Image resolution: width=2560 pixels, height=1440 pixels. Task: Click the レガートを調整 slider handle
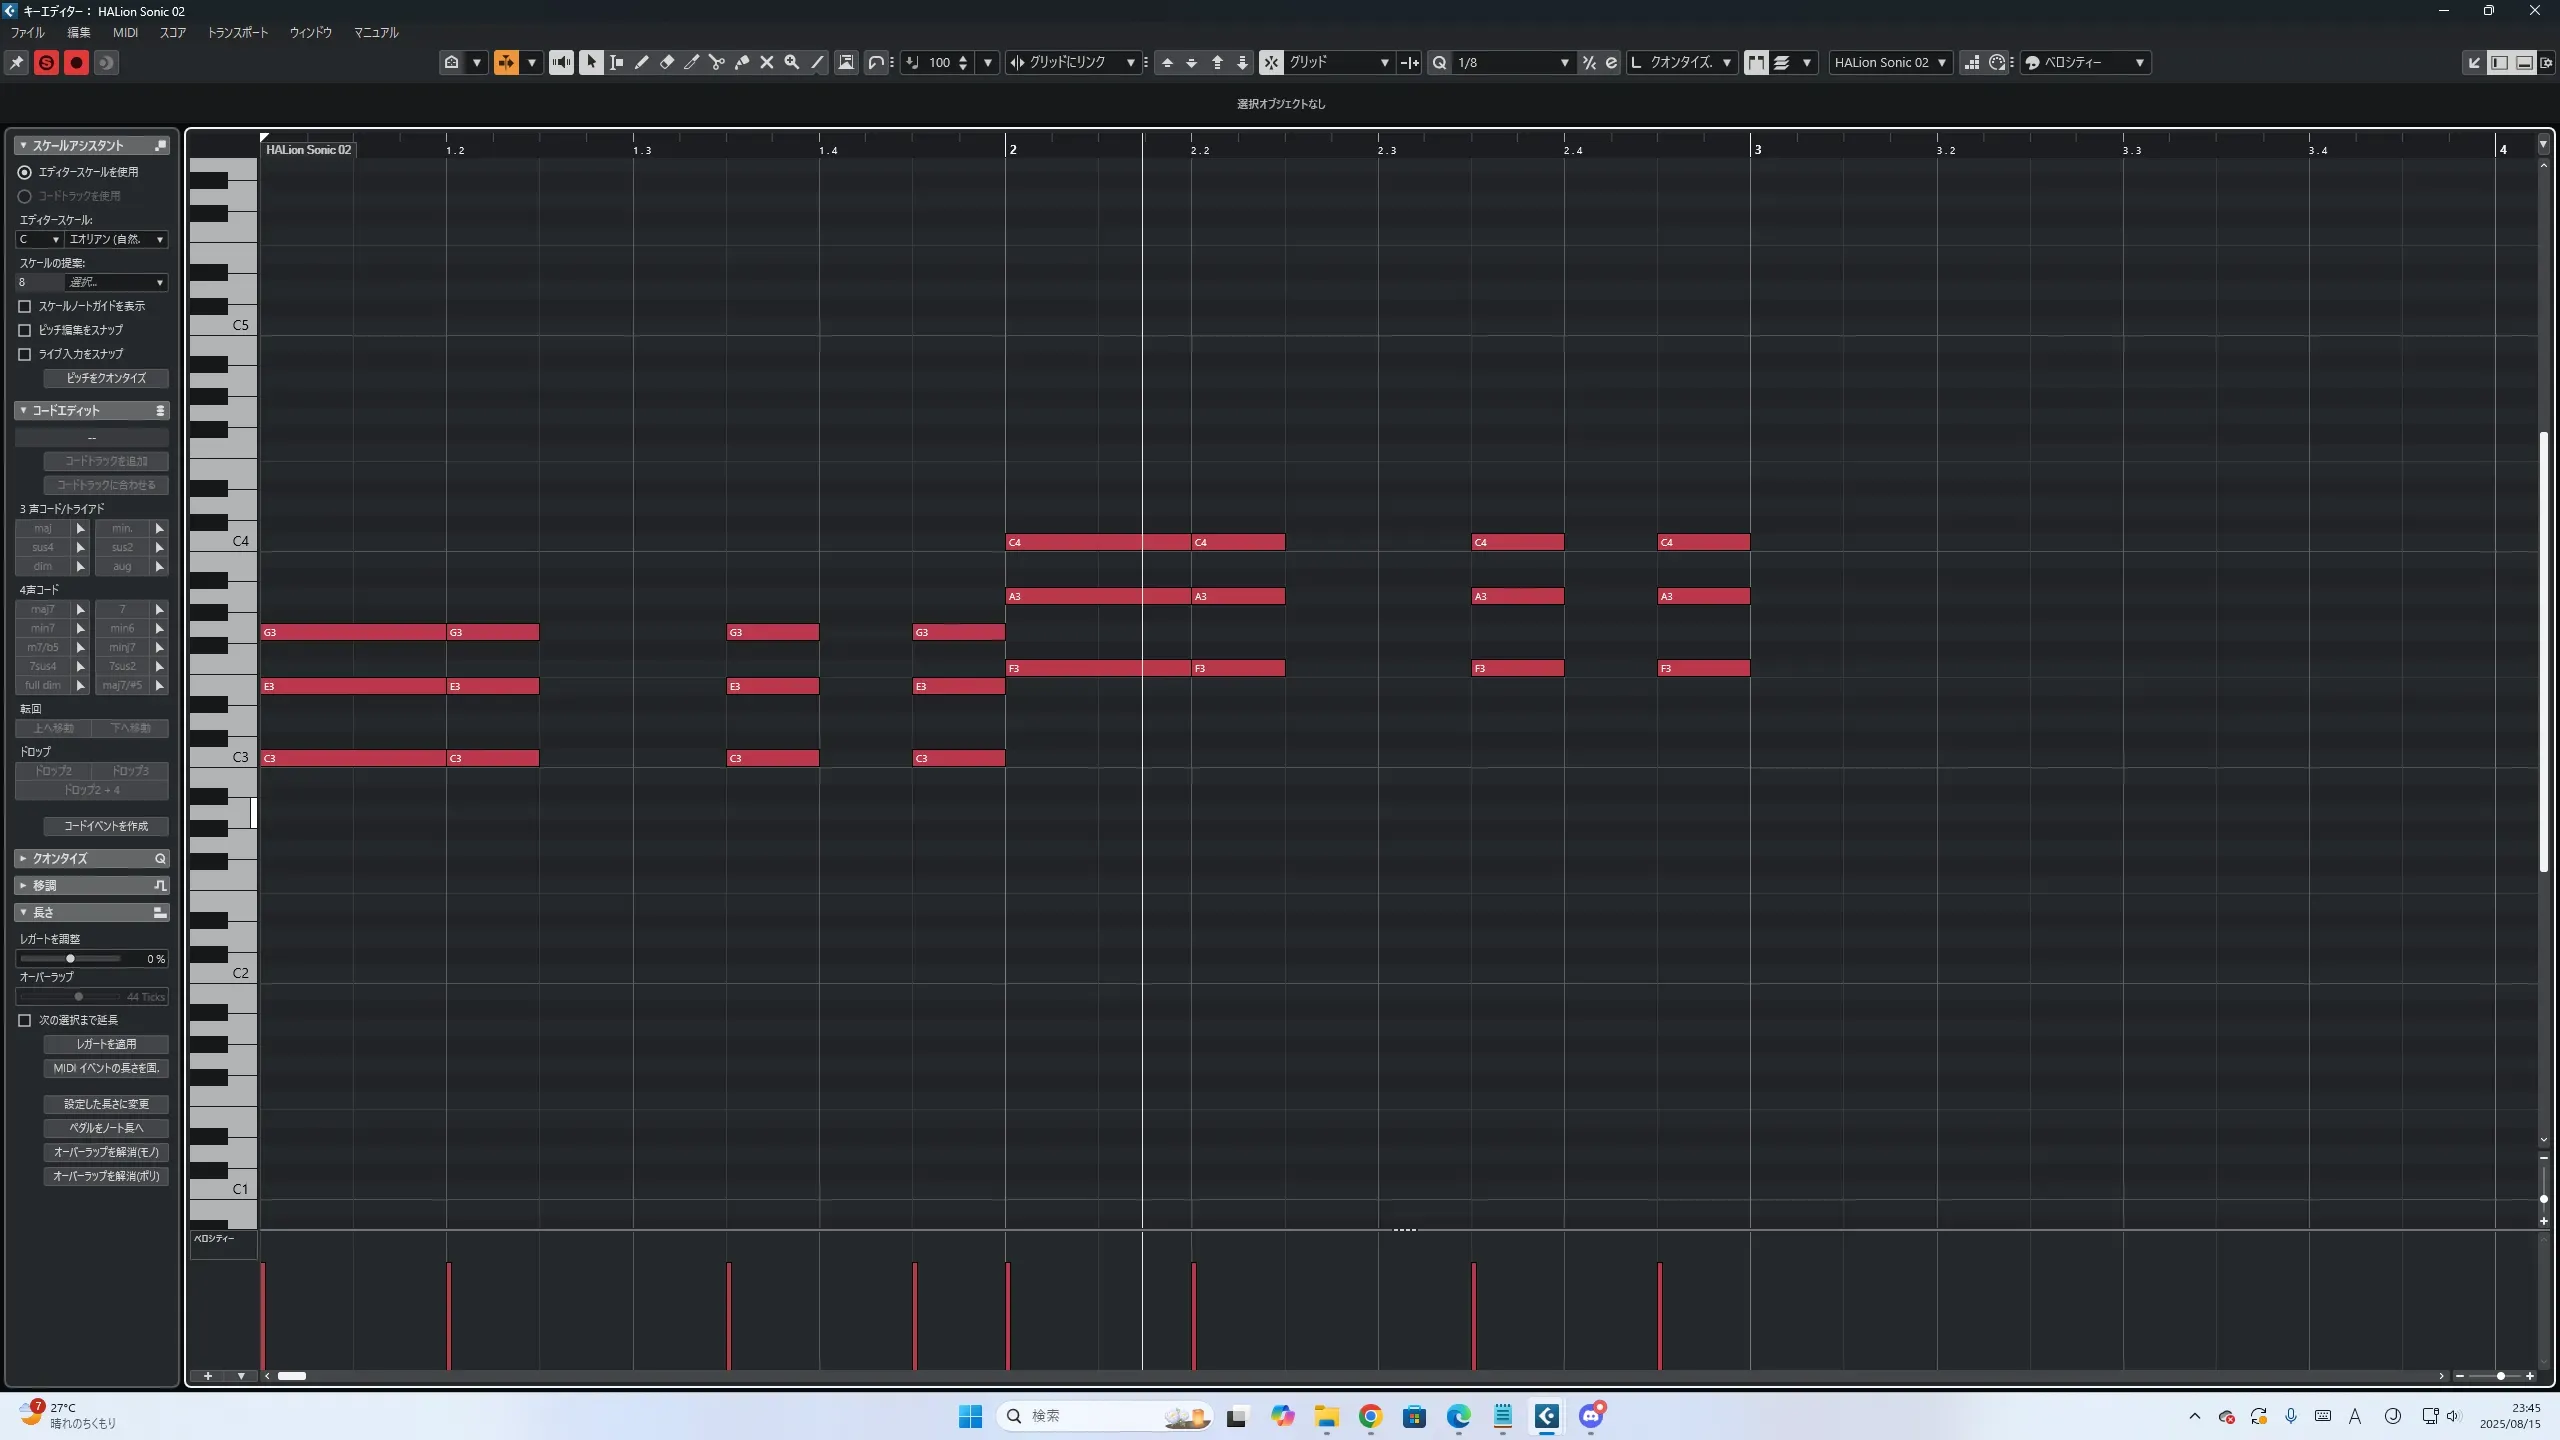pos(70,959)
